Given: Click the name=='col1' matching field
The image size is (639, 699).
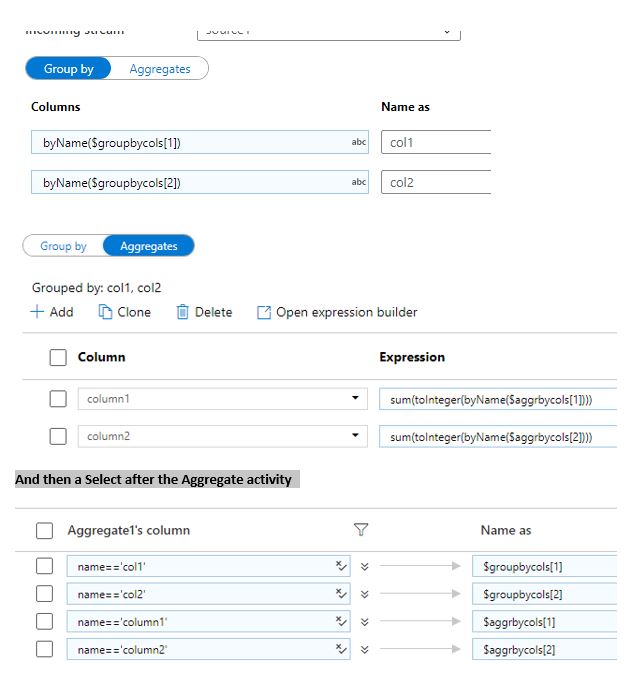Looking at the screenshot, I should [x=208, y=566].
